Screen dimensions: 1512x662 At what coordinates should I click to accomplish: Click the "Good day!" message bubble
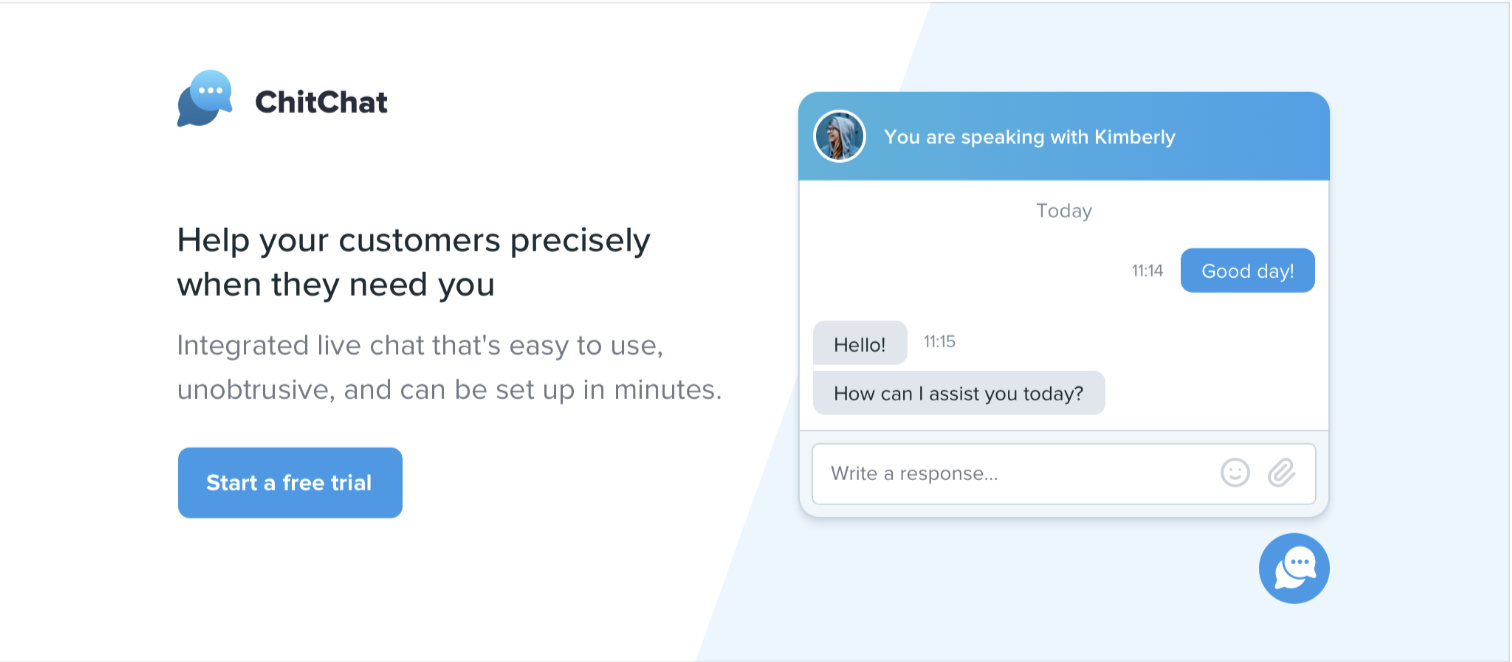point(1247,271)
